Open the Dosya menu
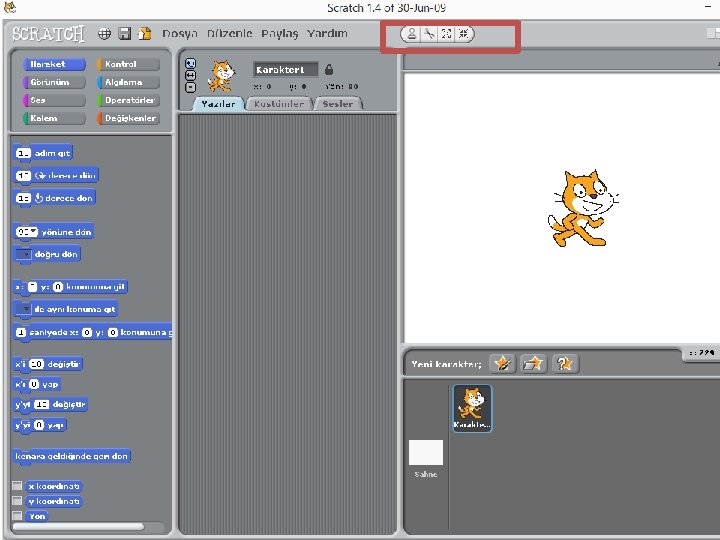Screen dimensions: 720x540 tap(180, 34)
